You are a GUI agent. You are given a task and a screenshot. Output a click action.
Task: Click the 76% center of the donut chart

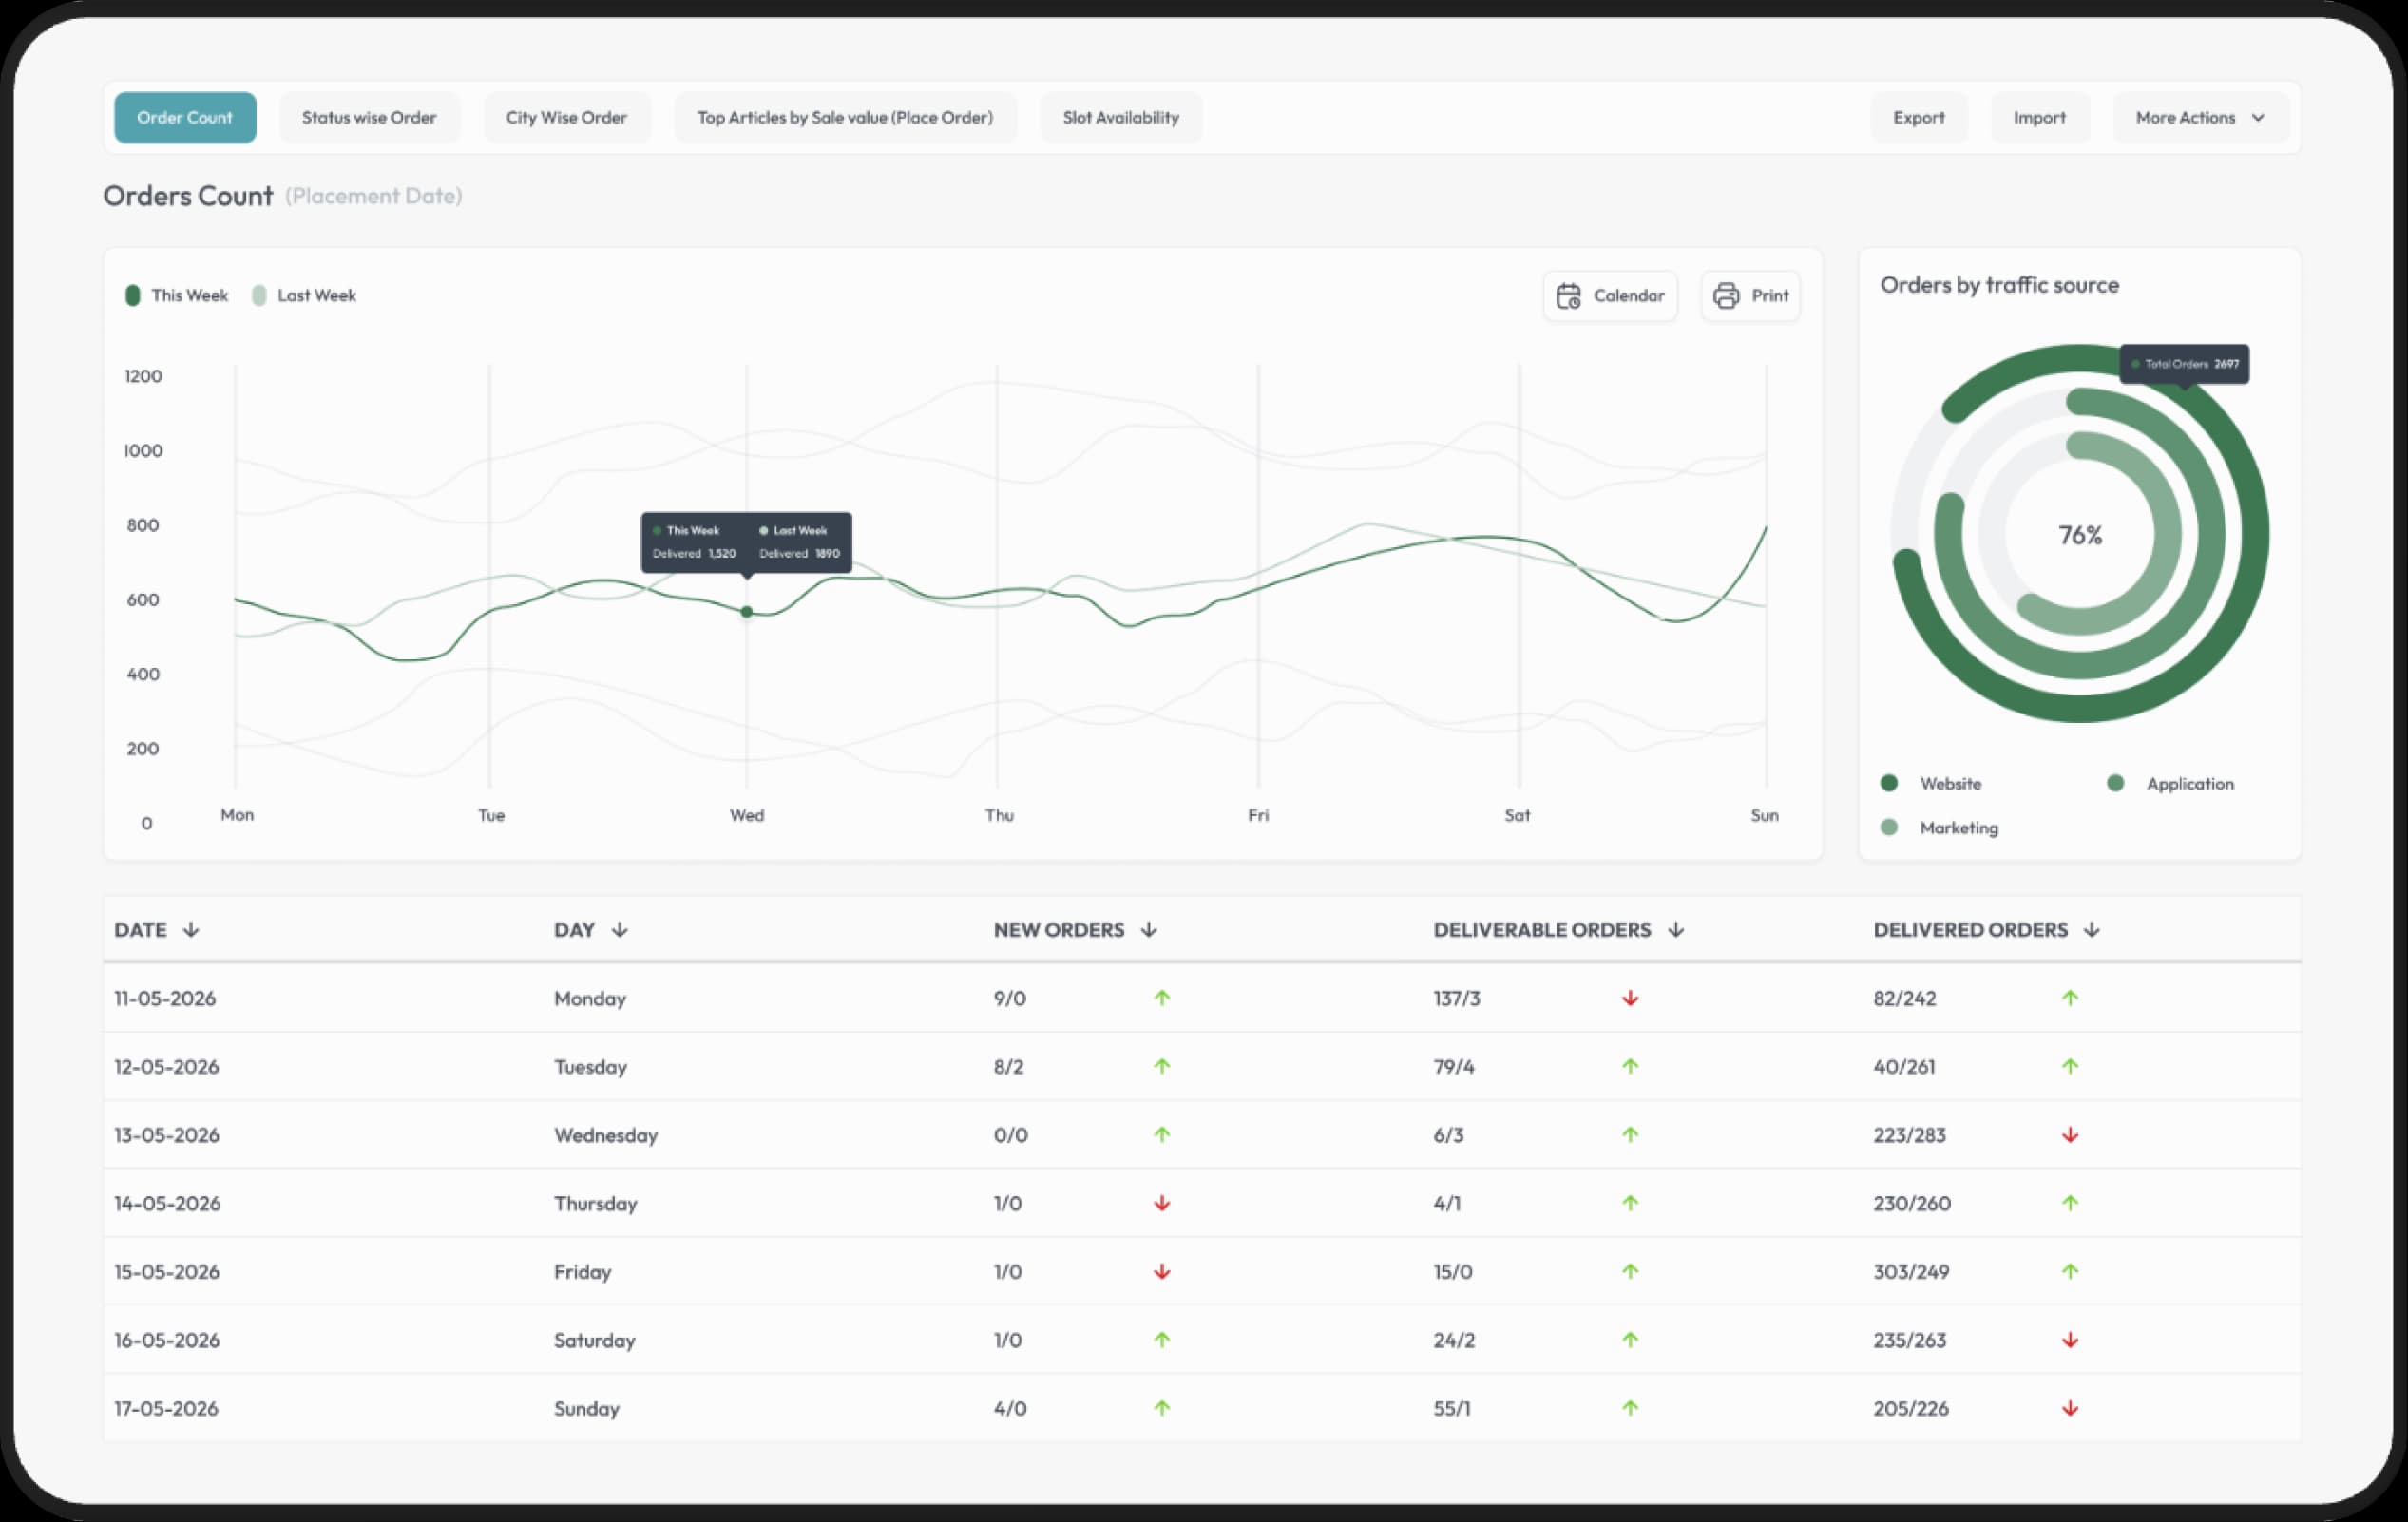[2080, 536]
